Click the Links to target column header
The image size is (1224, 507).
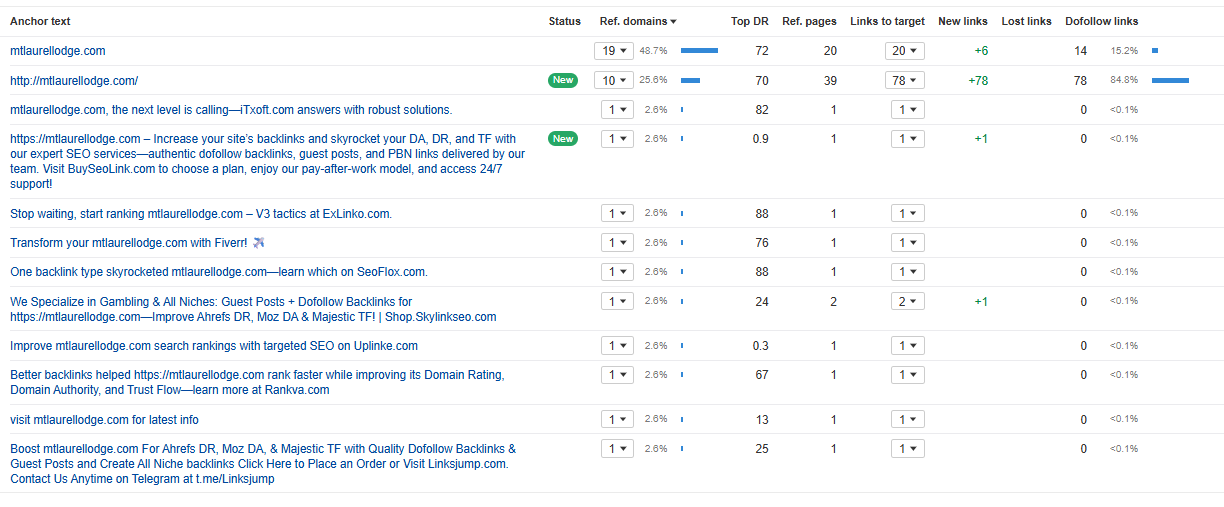coord(887,21)
